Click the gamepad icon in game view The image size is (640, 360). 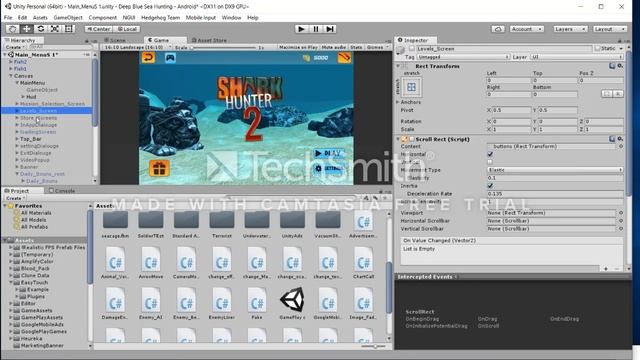tap(170, 58)
